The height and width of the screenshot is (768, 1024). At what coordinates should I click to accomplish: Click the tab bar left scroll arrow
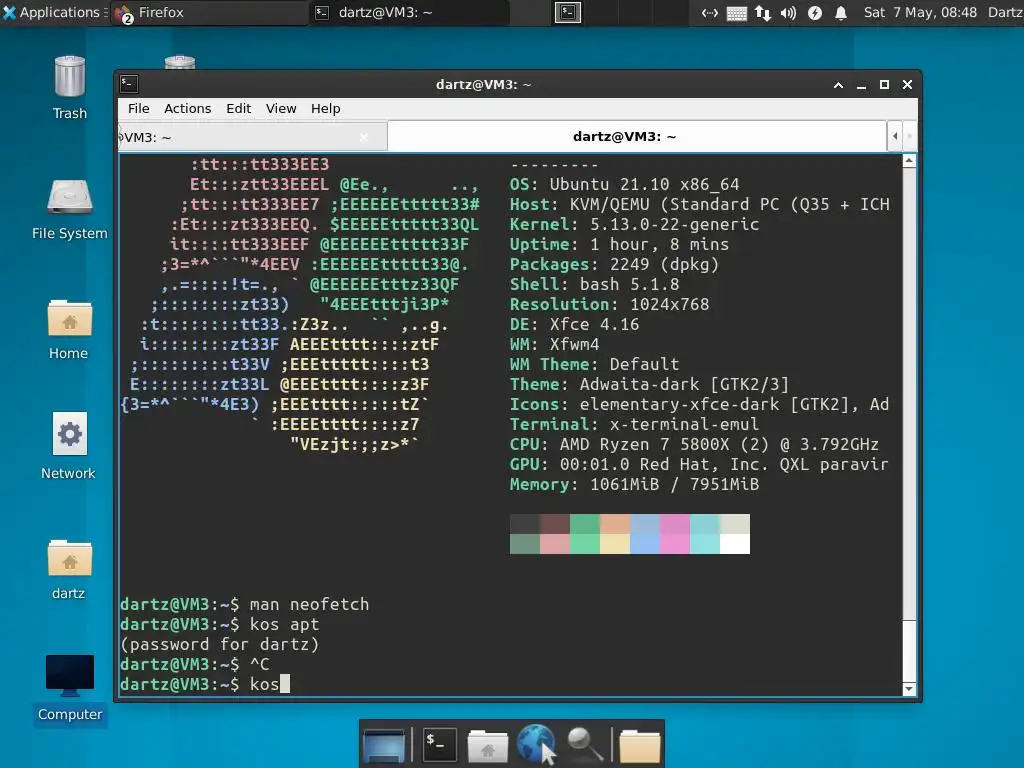pos(895,136)
